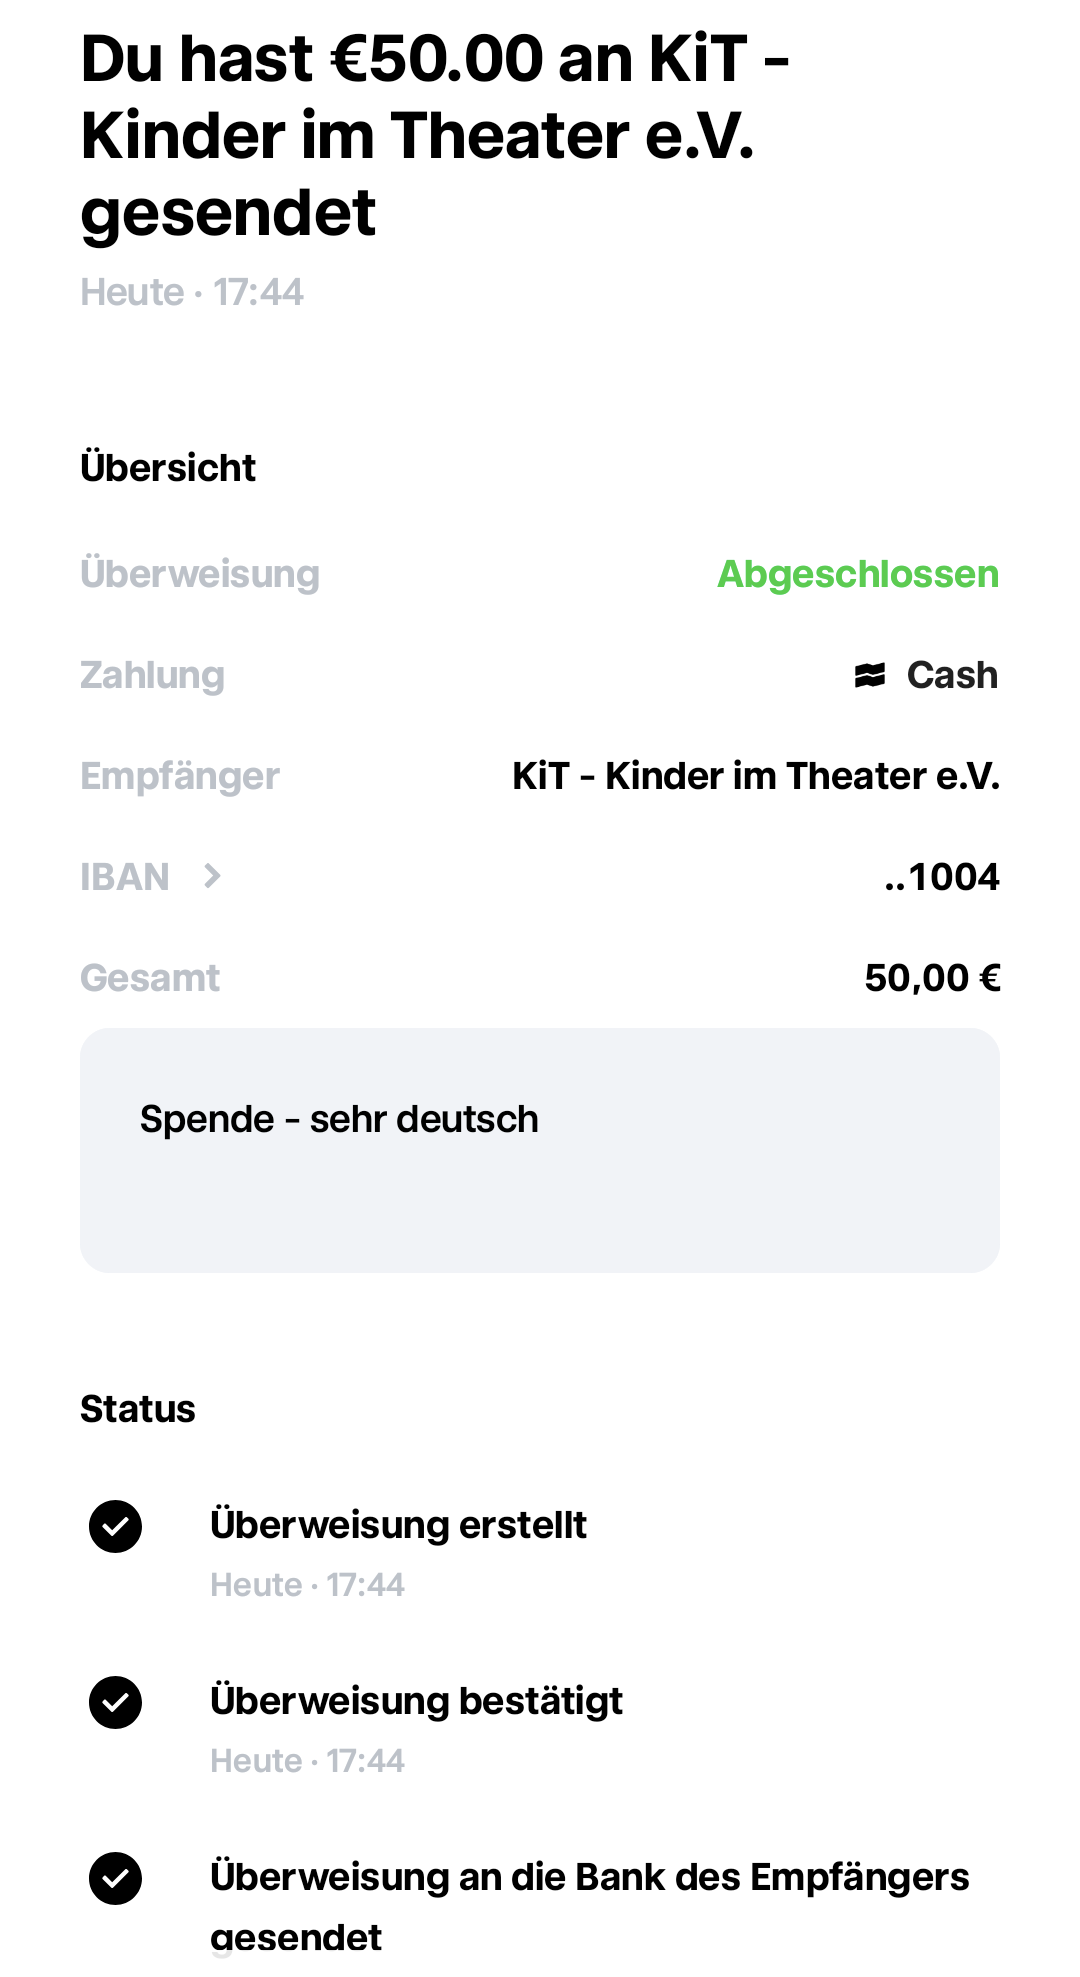
Task: Tap the Übersicht section heading
Action: pyautogui.click(x=168, y=468)
